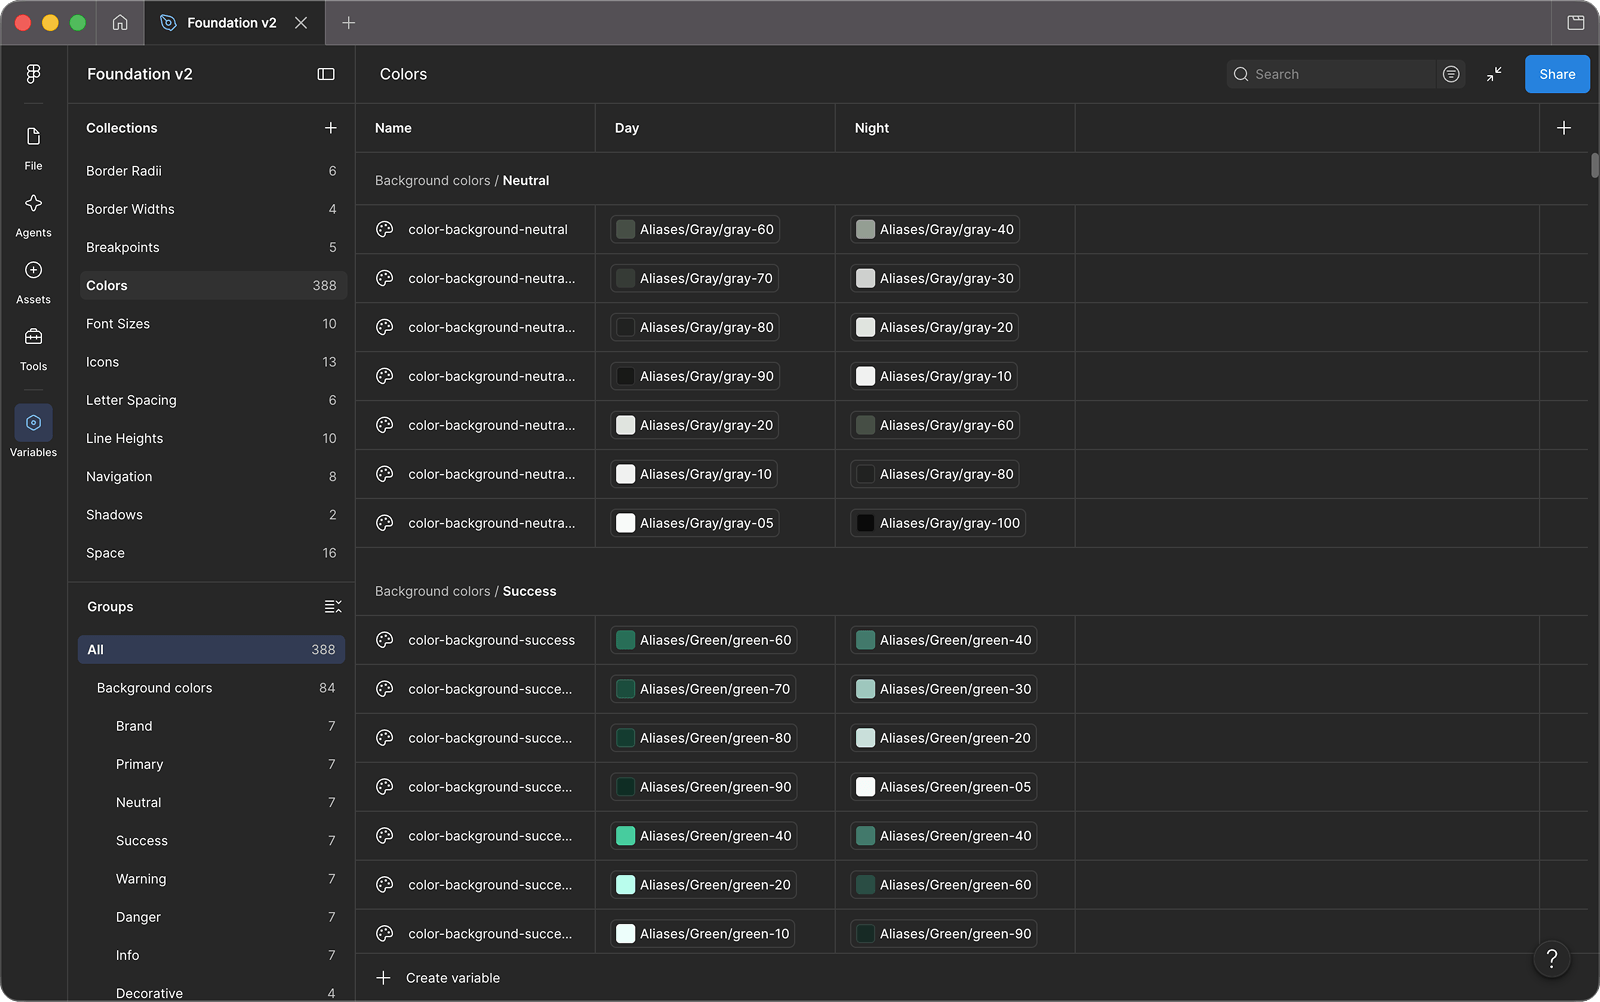Viewport: 1600px width, 1002px height.
Task: Click the Aliases/Gray/gray-100 Night value
Action: coord(938,523)
